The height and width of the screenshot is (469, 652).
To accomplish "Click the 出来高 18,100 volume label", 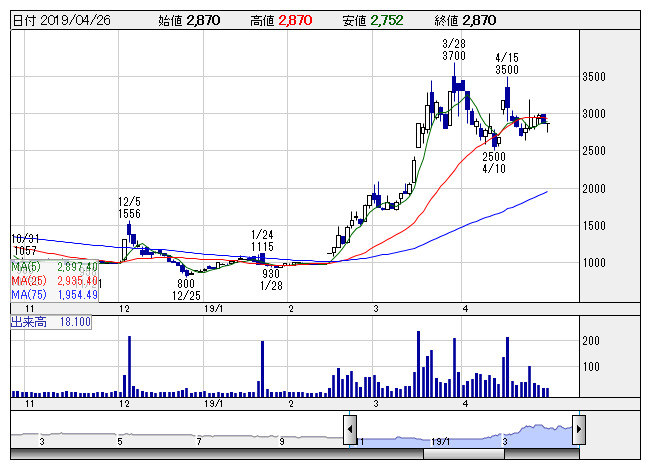I will click(x=51, y=322).
